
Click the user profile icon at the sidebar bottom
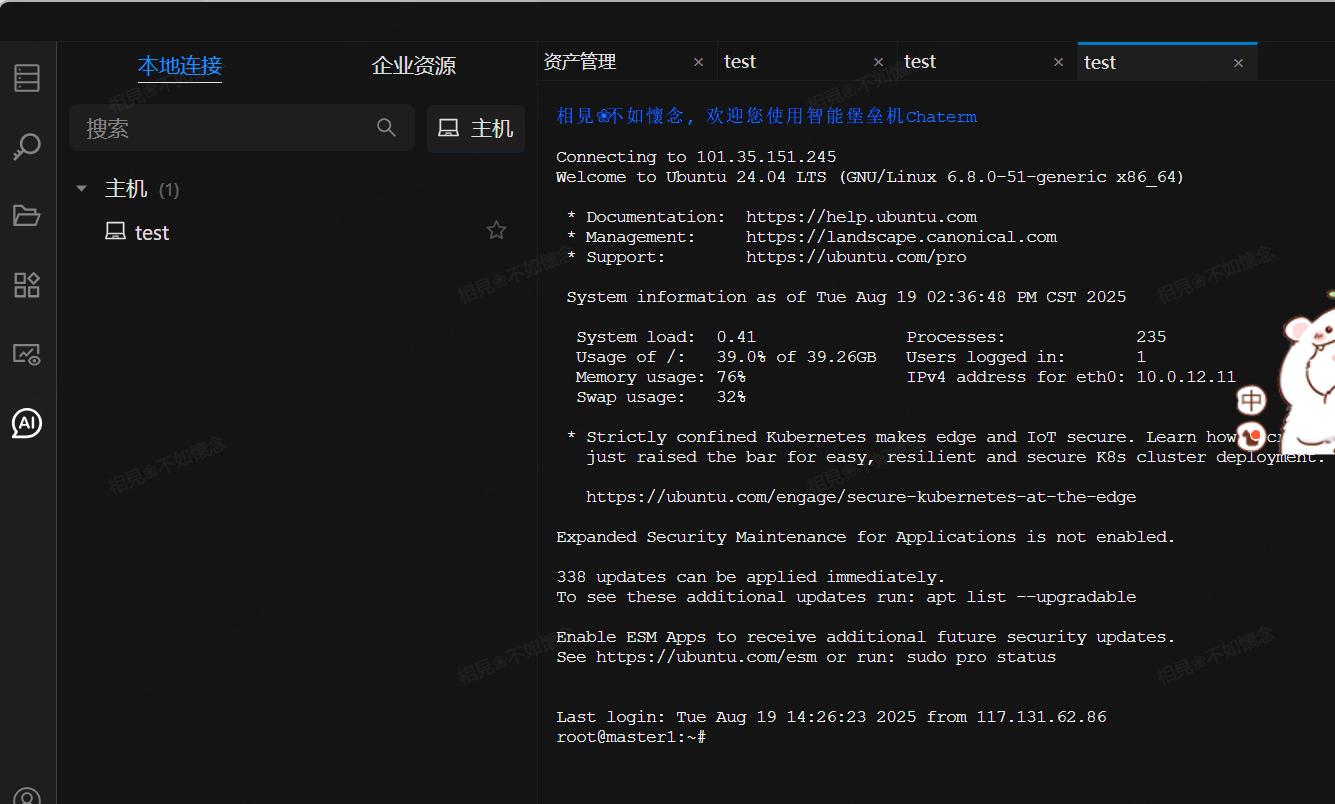click(27, 796)
